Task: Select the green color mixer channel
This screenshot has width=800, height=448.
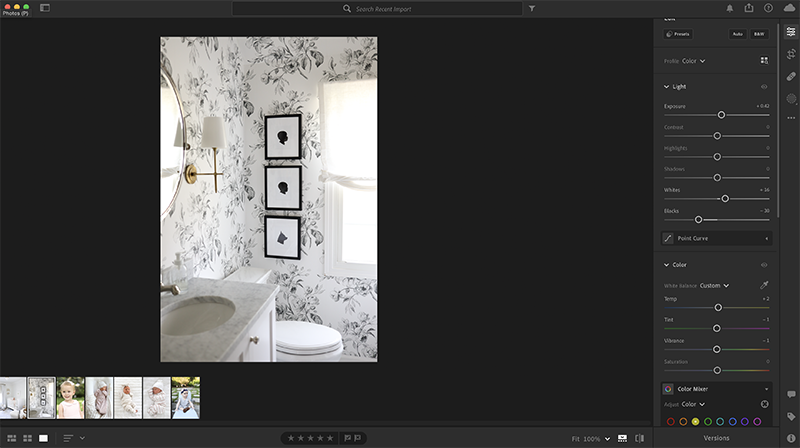Action: pos(708,421)
